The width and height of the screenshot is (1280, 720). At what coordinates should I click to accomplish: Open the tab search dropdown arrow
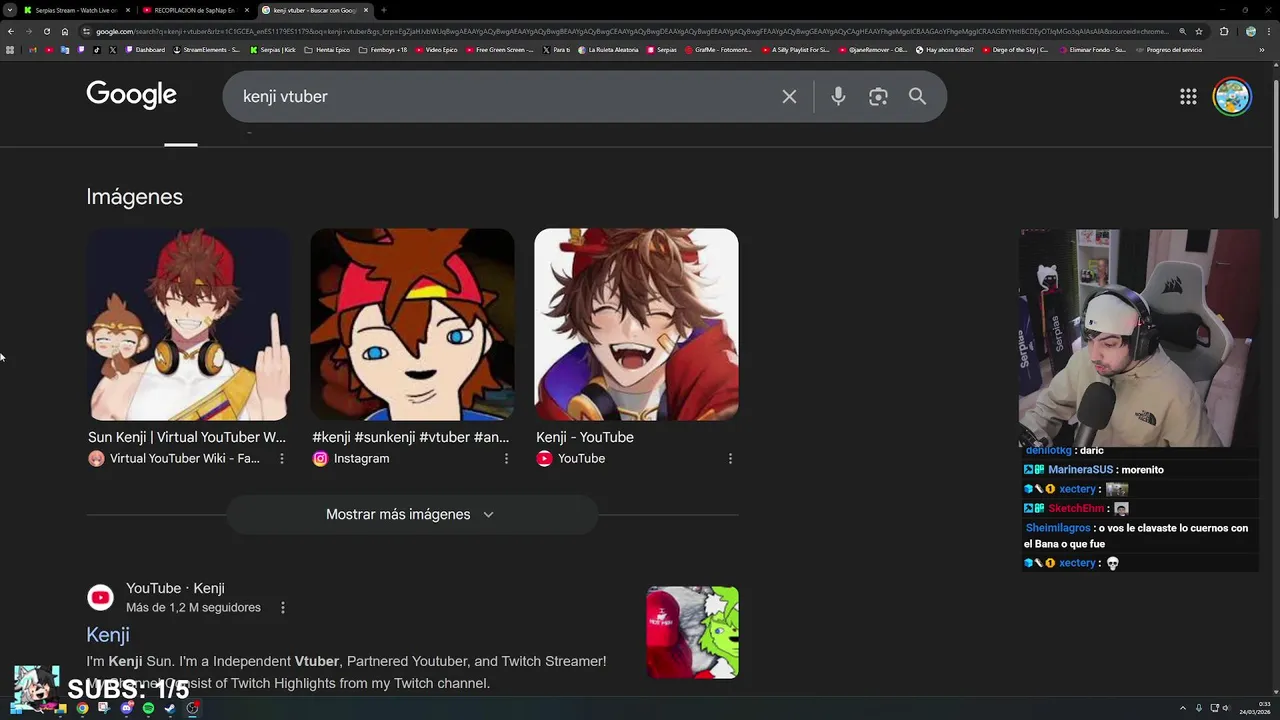pyautogui.click(x=10, y=10)
